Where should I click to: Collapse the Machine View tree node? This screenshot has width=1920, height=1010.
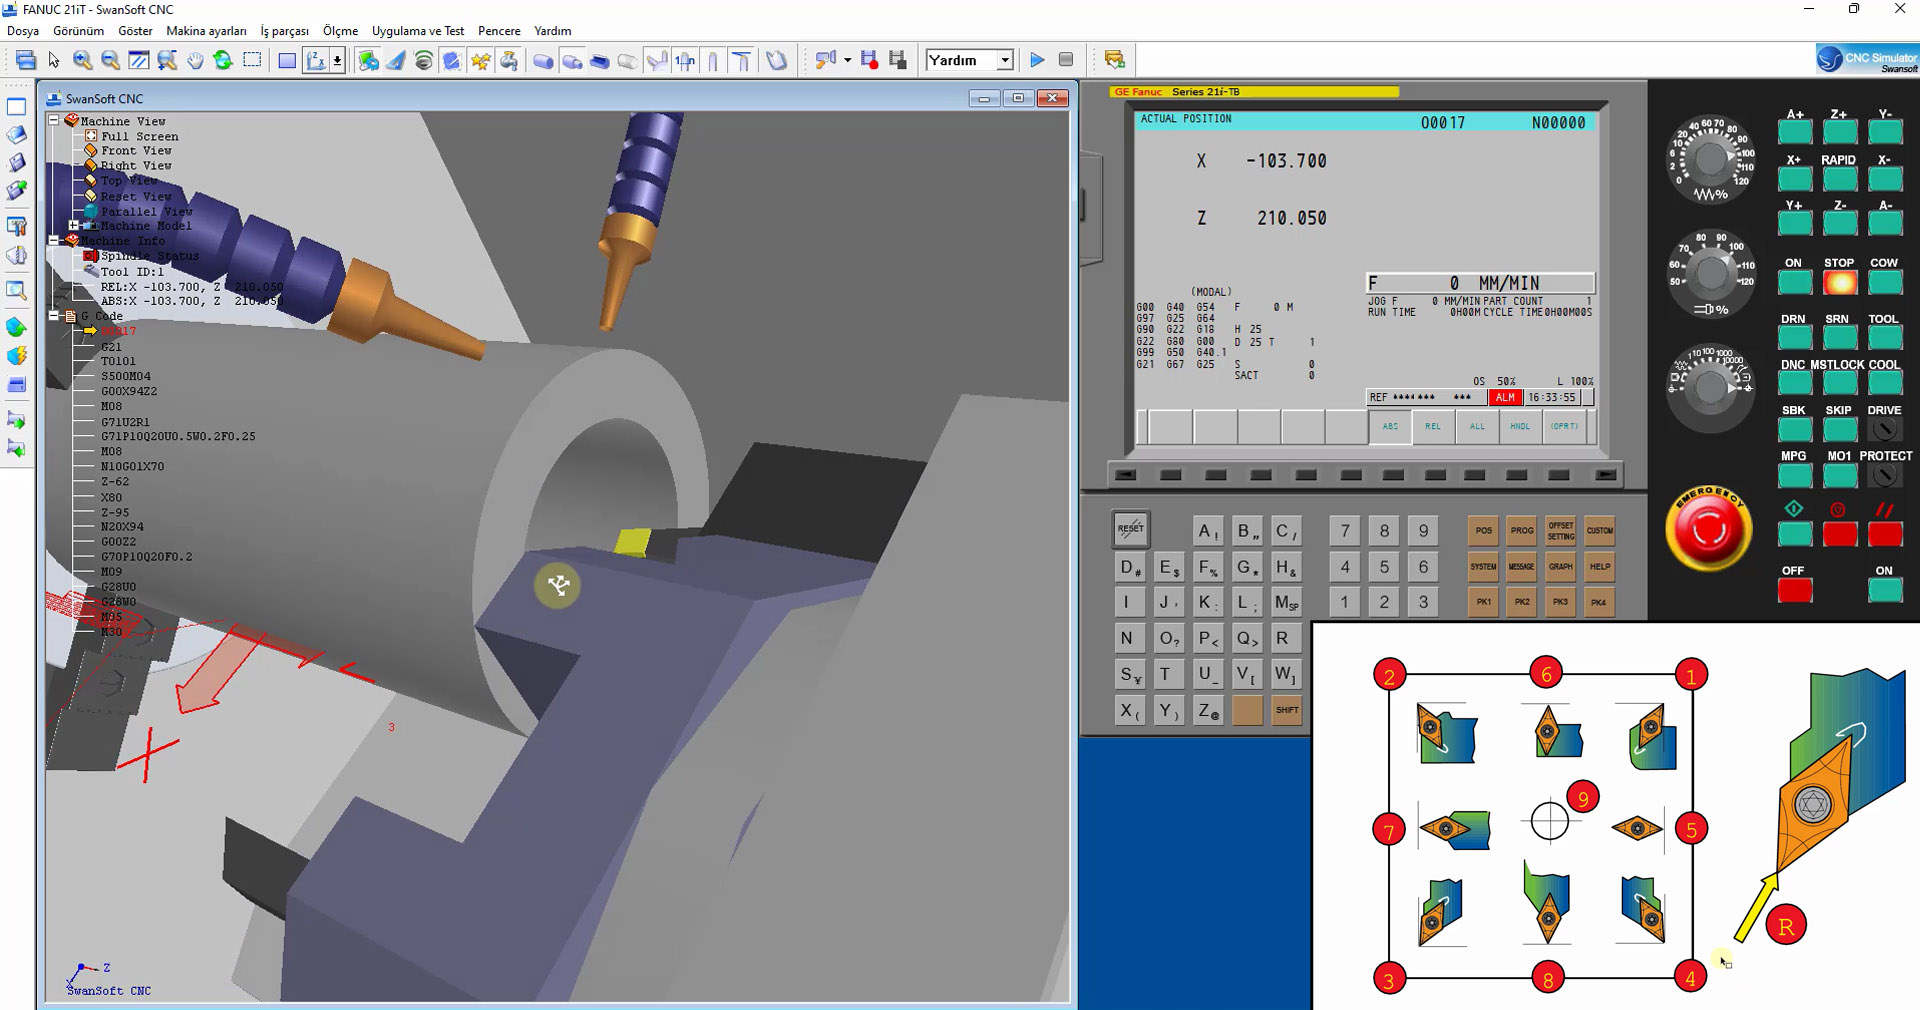point(54,120)
